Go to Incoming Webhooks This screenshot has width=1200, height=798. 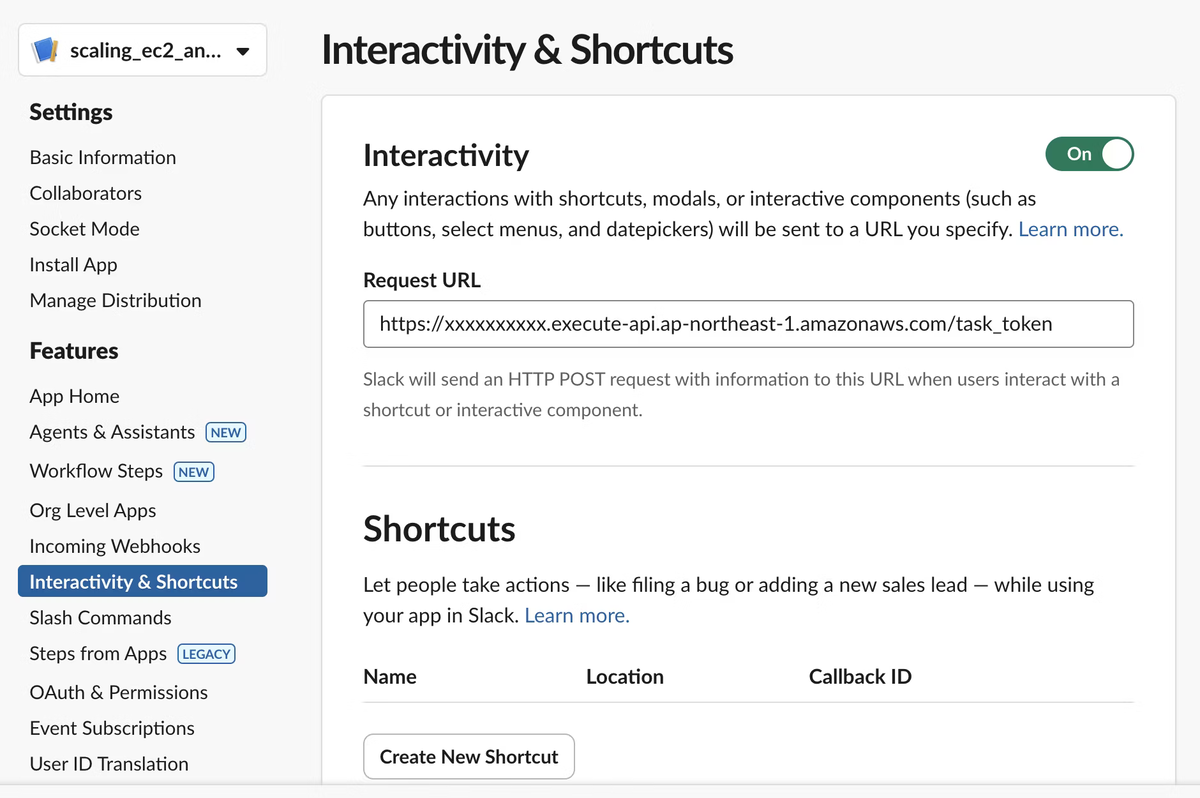(115, 546)
